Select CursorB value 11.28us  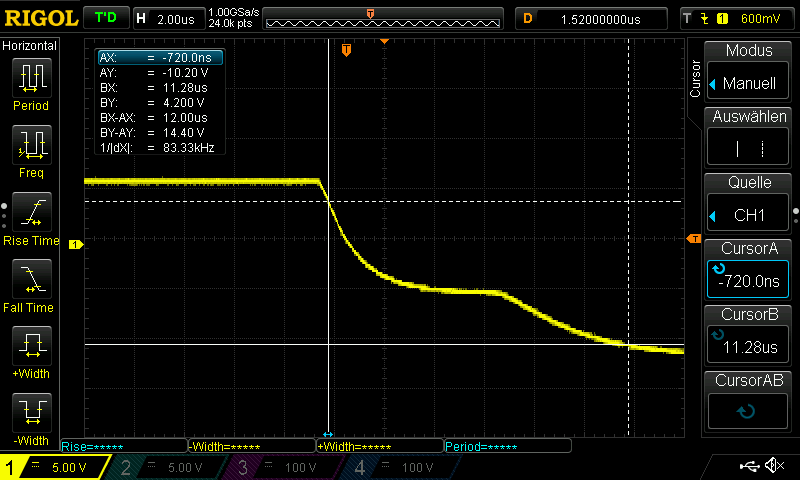tap(748, 337)
